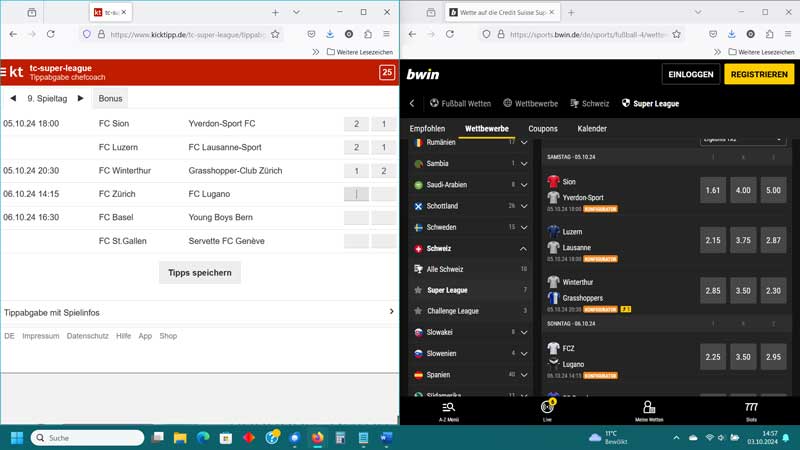Screen dimensions: 800x450
Task: Switch to the Kalender tab
Action: click(592, 129)
